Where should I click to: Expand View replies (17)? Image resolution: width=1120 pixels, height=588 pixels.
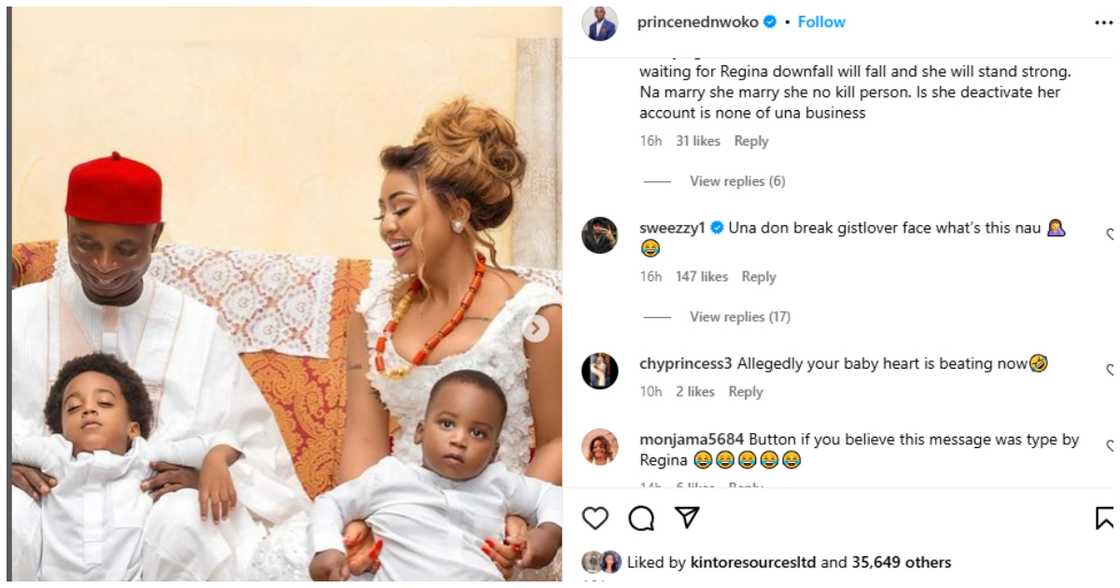(740, 317)
